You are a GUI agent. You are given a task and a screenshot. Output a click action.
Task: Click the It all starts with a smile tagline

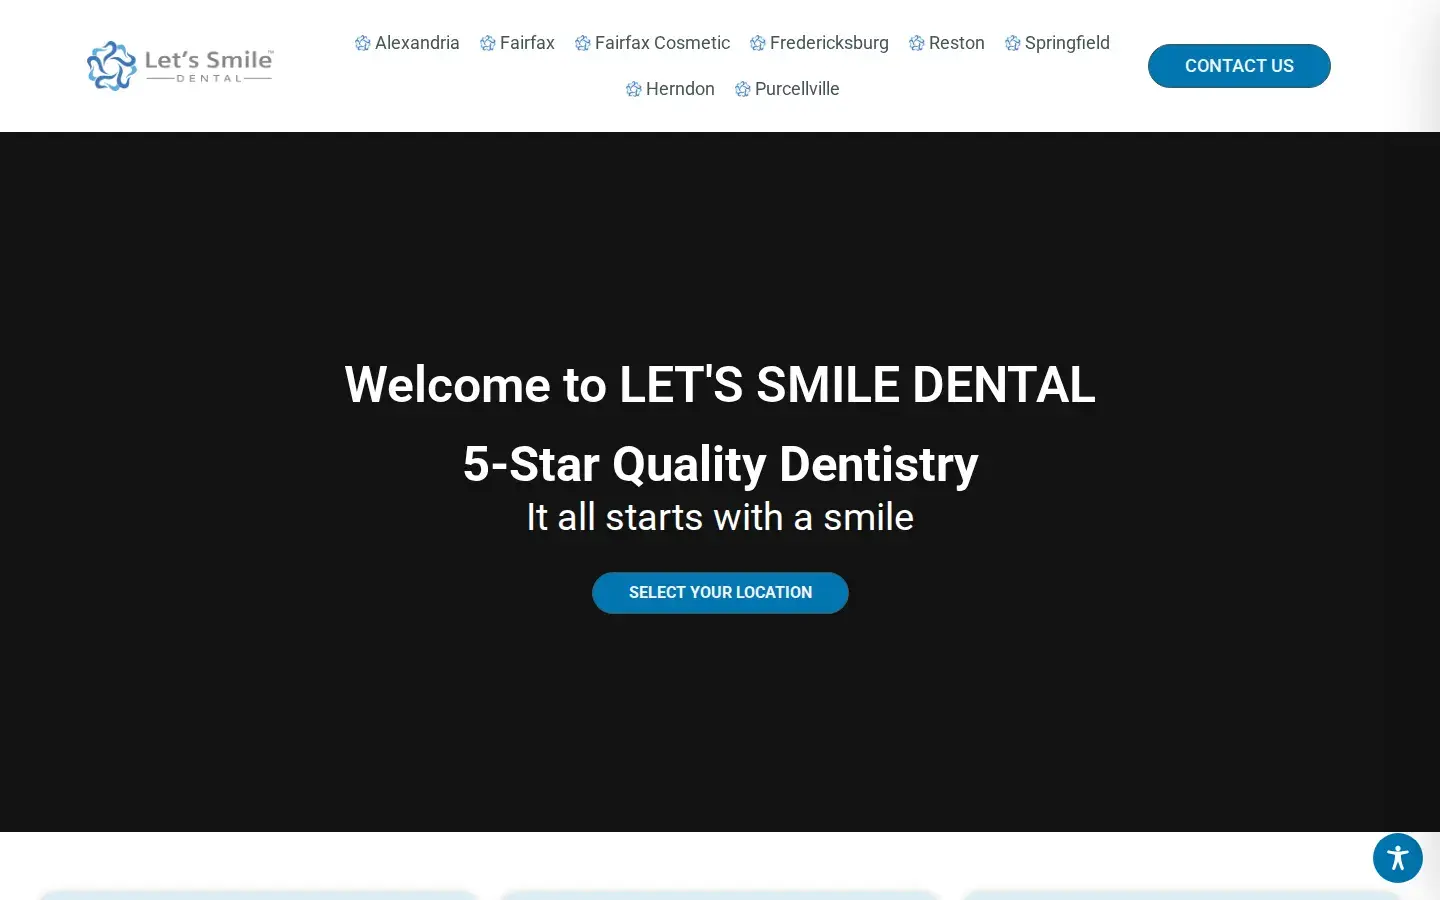(720, 518)
